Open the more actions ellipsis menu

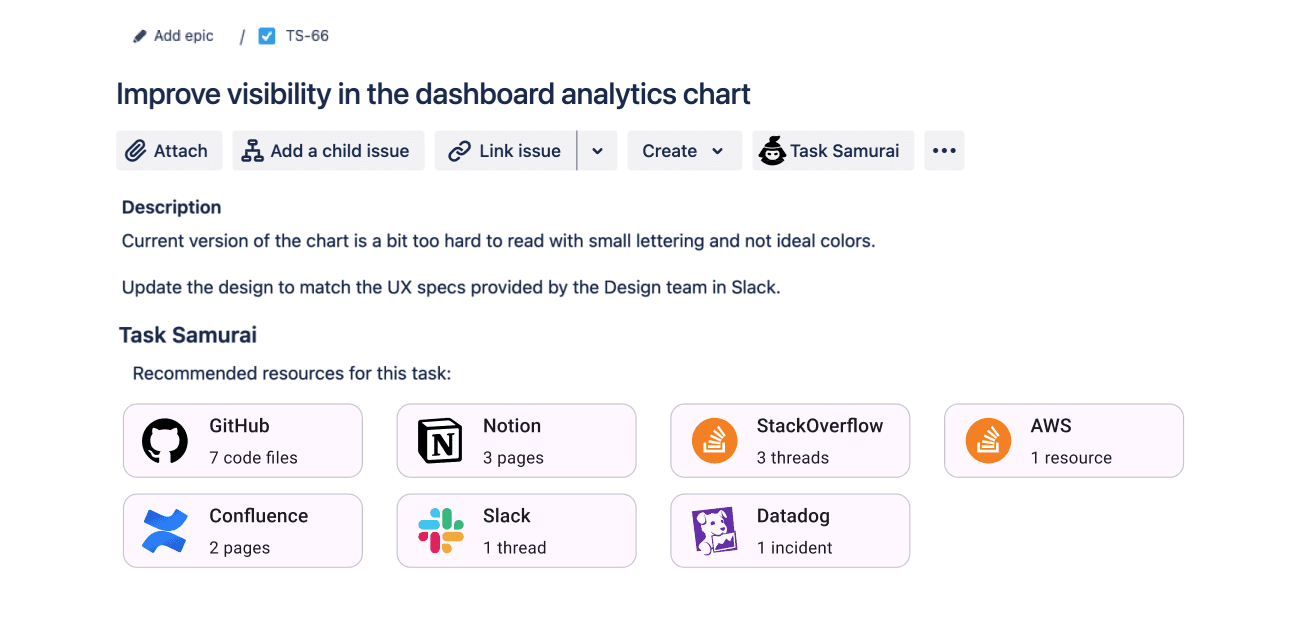[x=943, y=150]
